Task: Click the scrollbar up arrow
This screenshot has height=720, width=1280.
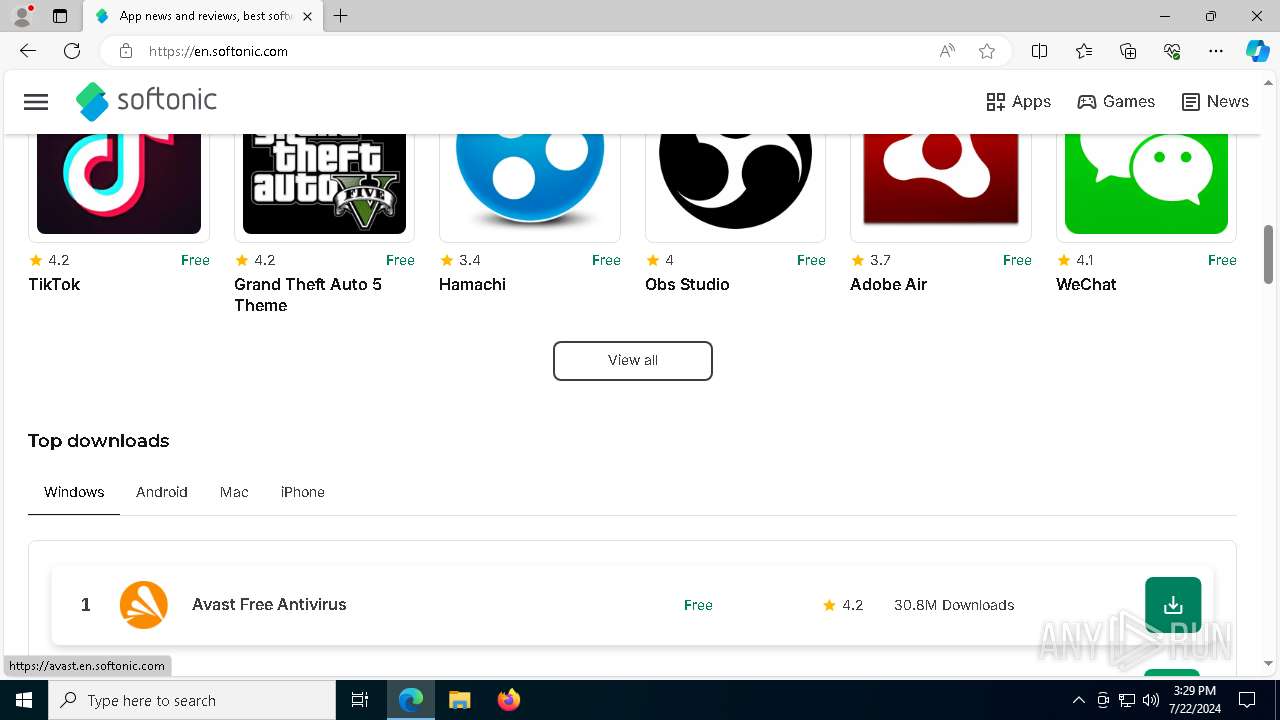Action: coord(1269,83)
